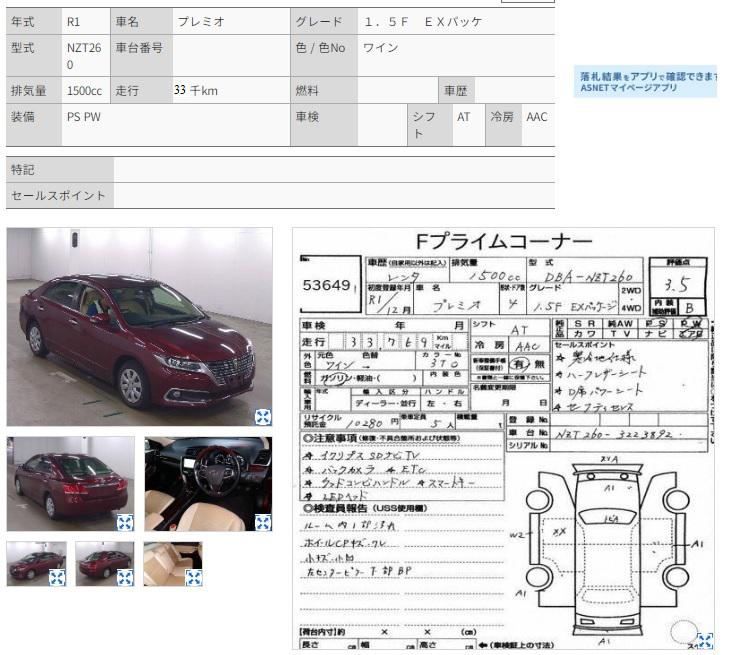Click expand icon on beige seat thumbnail

click(x=194, y=577)
